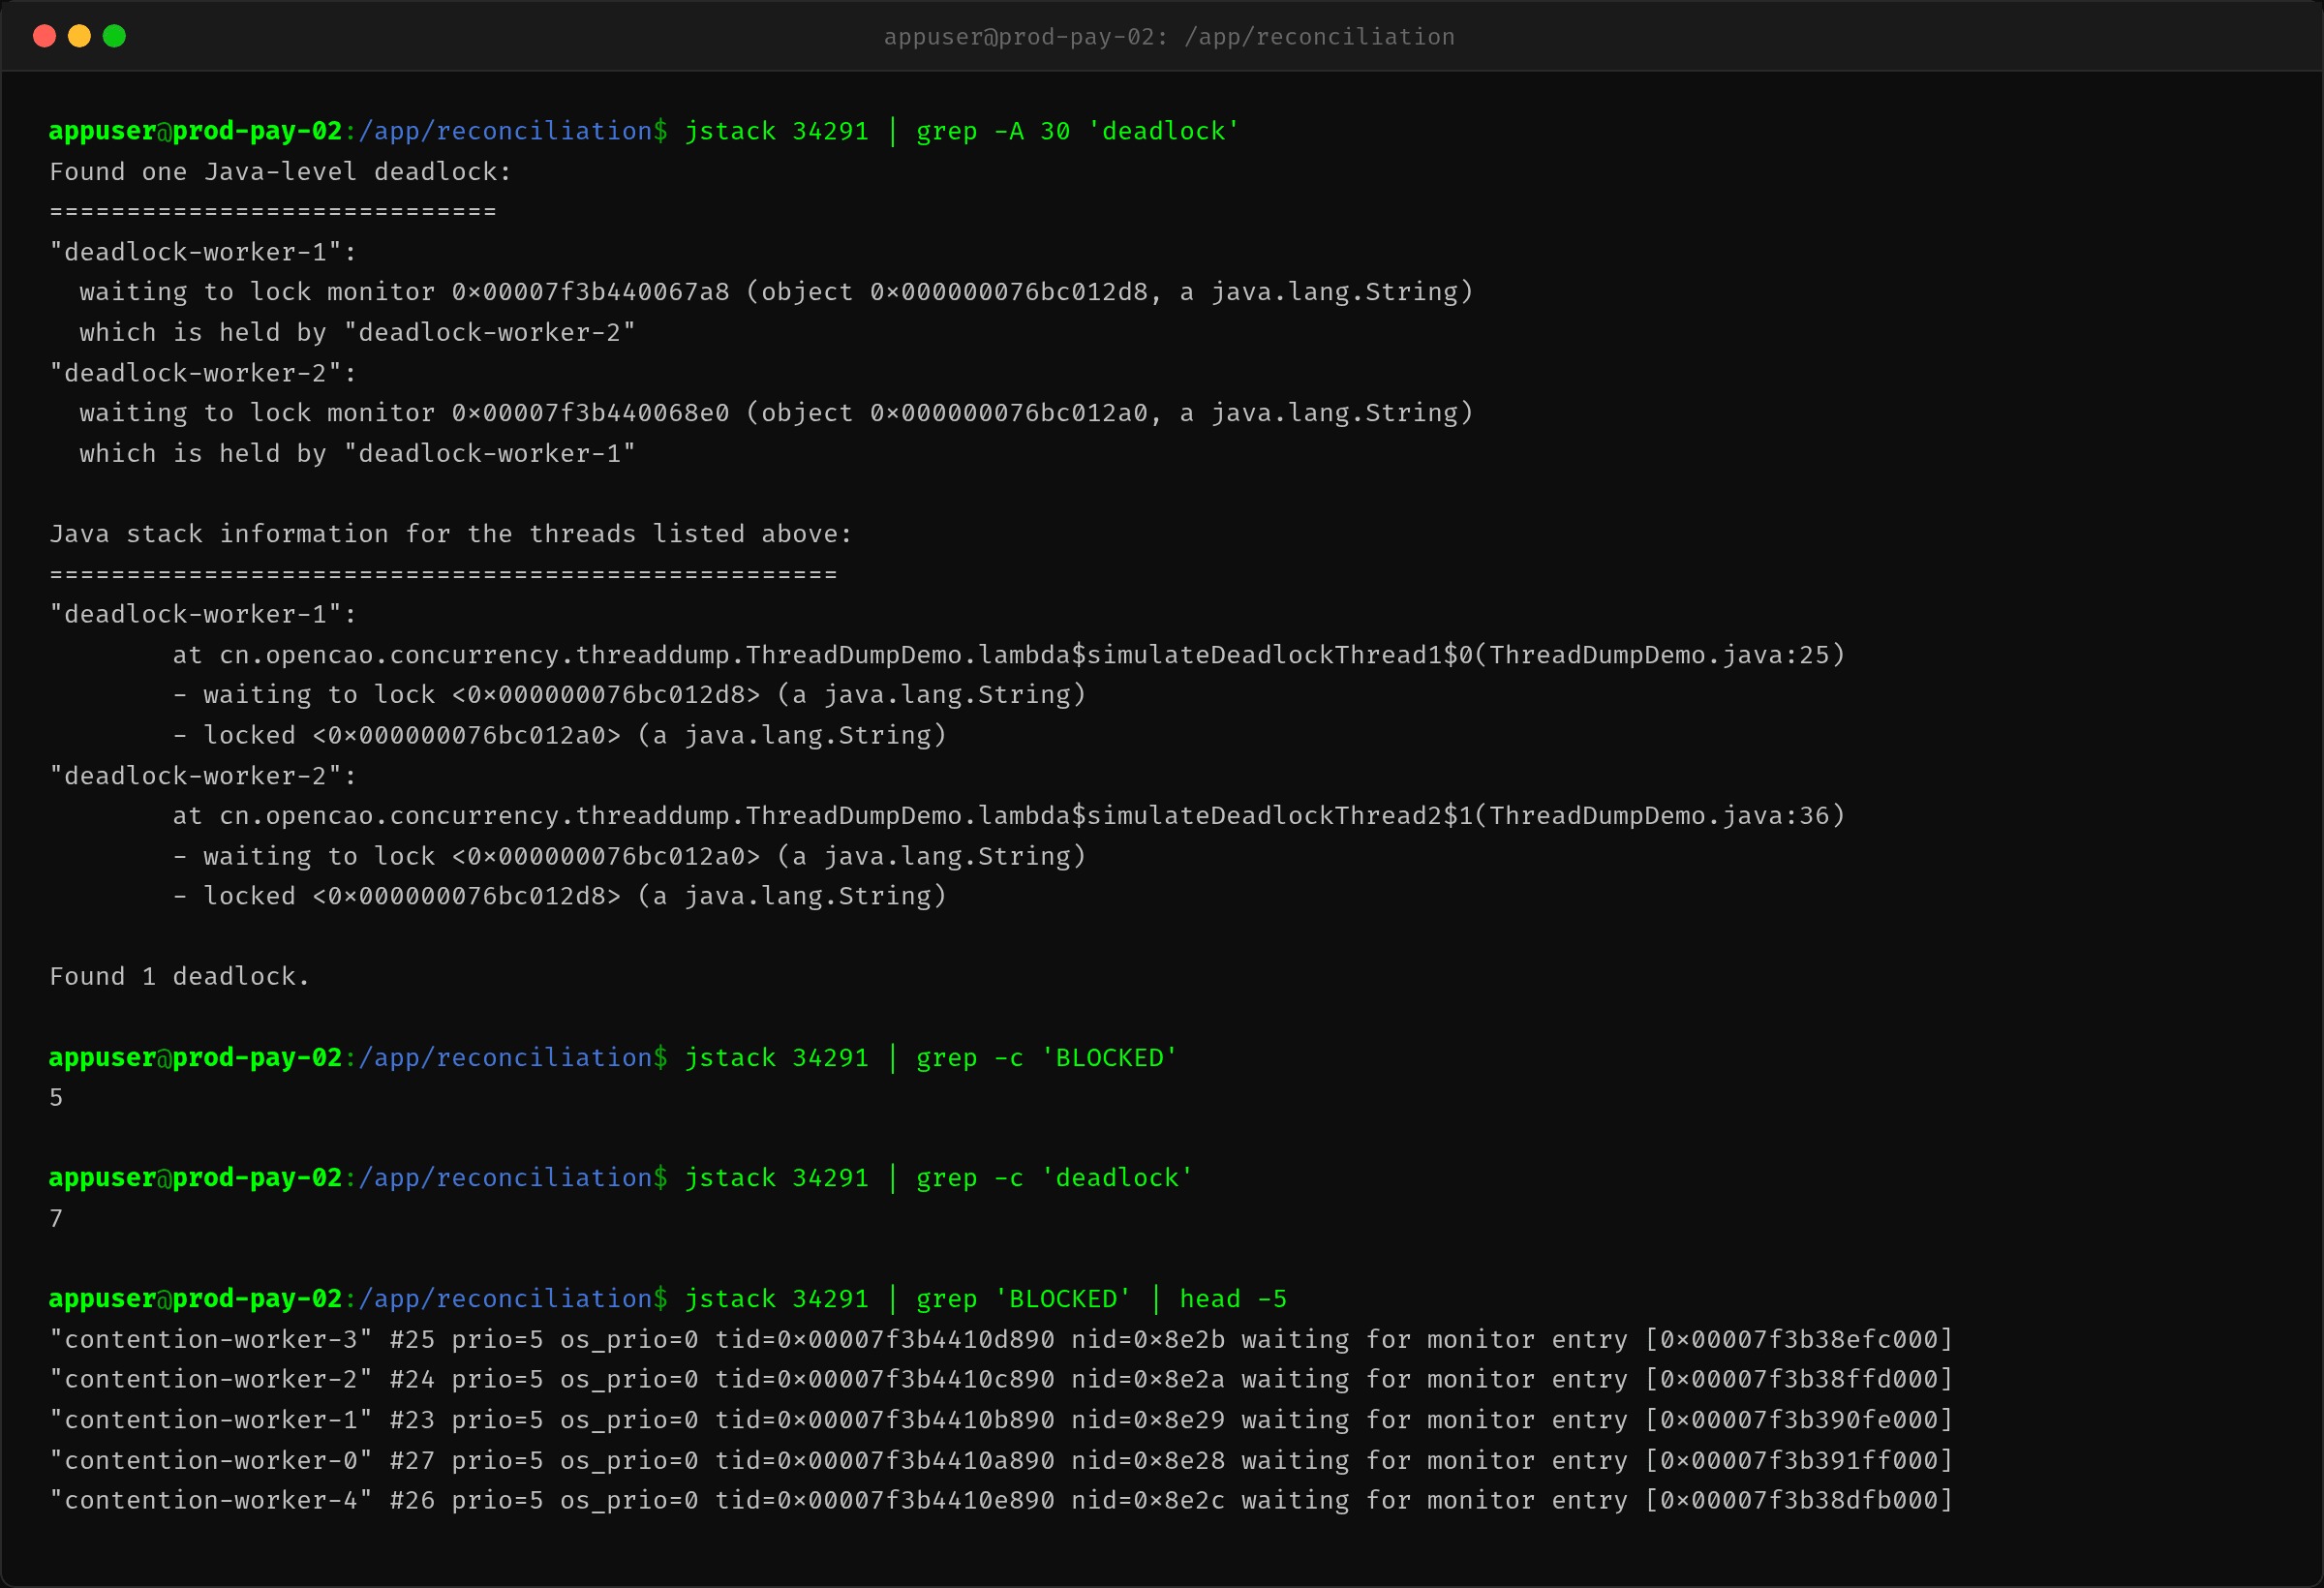The width and height of the screenshot is (2324, 1588).
Task: Click the command grep -c 'deadlock'
Action: tap(1054, 1178)
